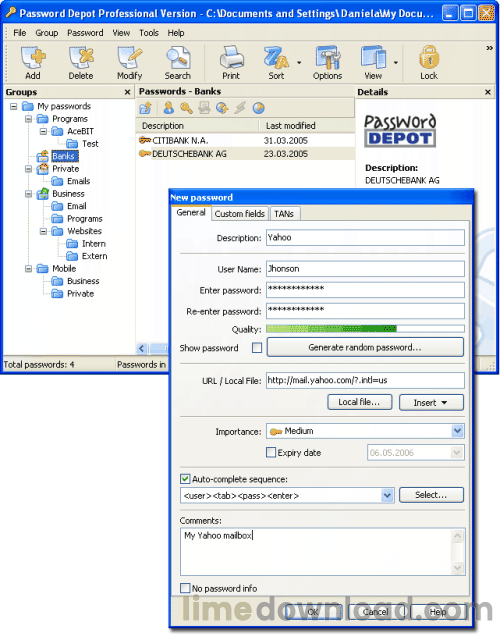Select the Banks group in tree
This screenshot has height=640, width=500.
pyautogui.click(x=64, y=156)
